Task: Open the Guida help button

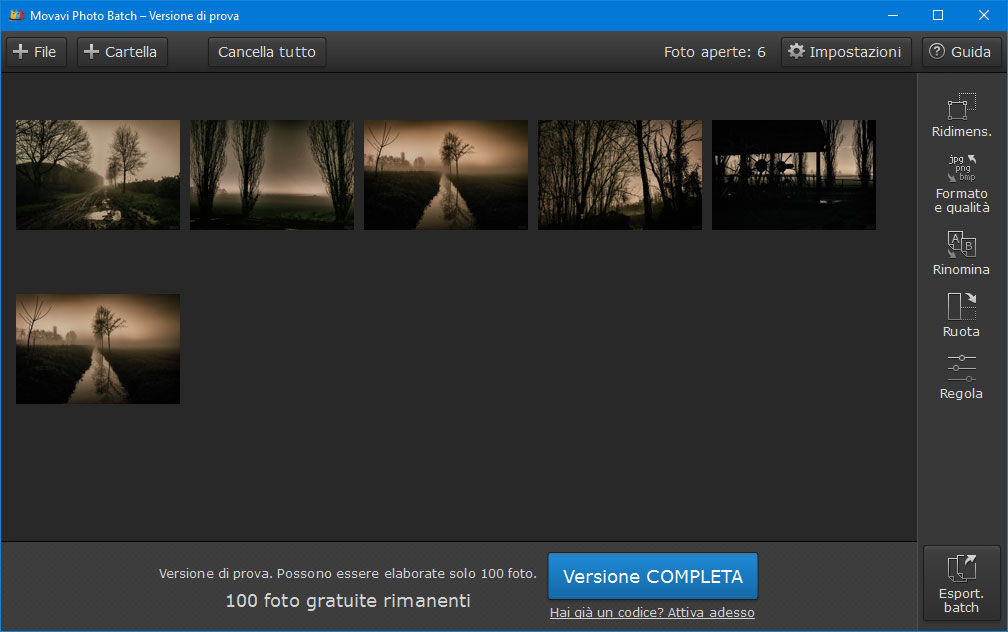Action: (961, 52)
